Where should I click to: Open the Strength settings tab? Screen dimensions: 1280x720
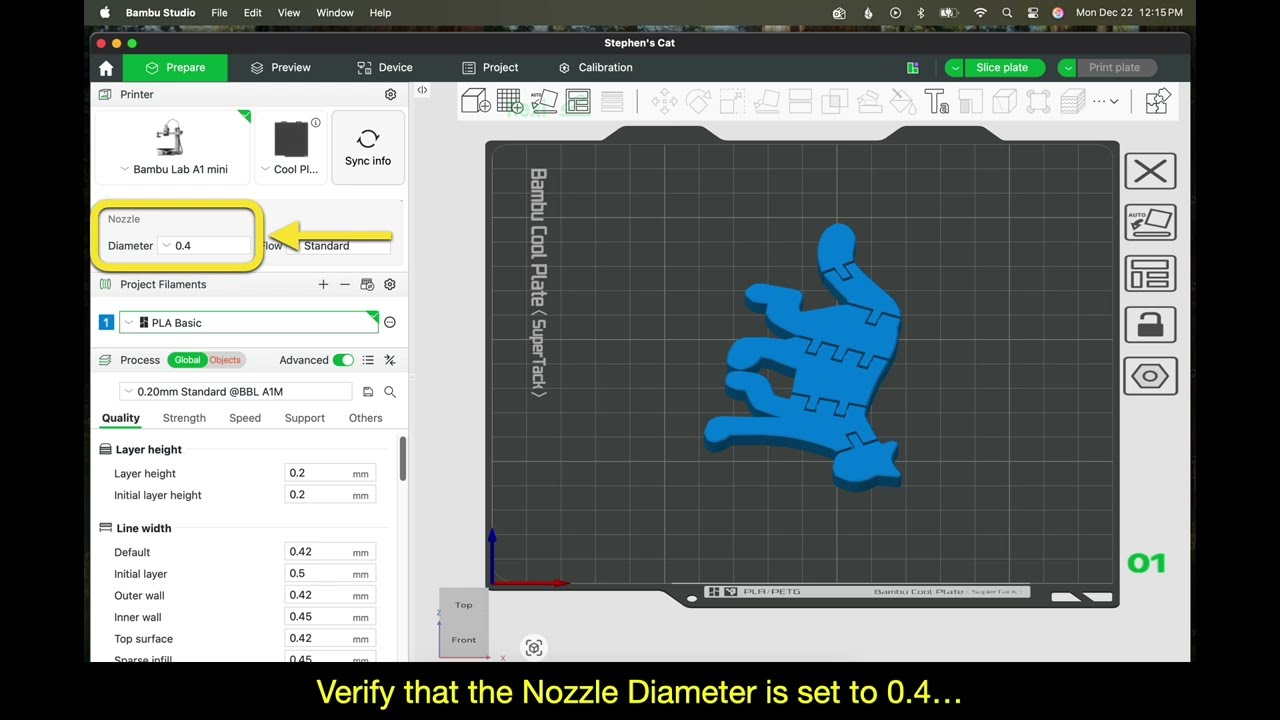click(x=184, y=418)
